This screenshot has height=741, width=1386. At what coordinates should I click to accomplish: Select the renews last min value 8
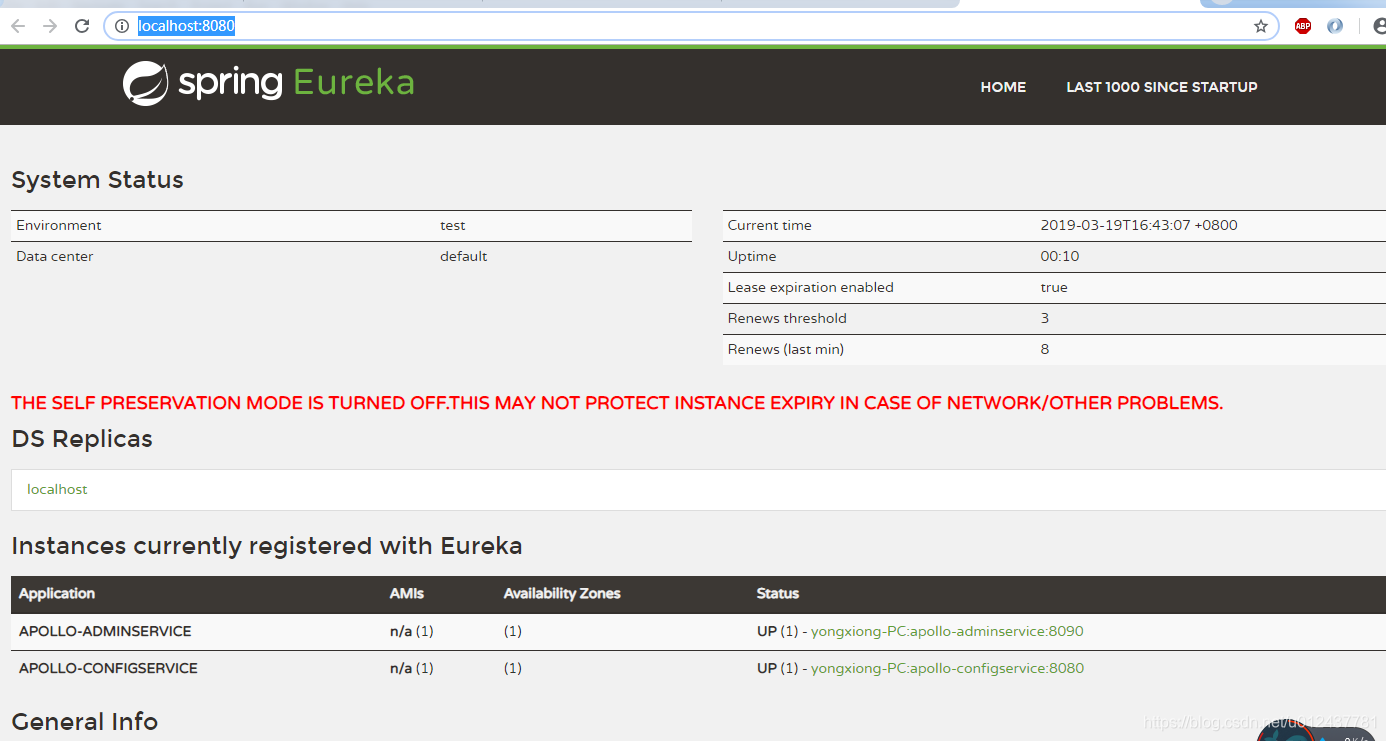tap(1045, 349)
